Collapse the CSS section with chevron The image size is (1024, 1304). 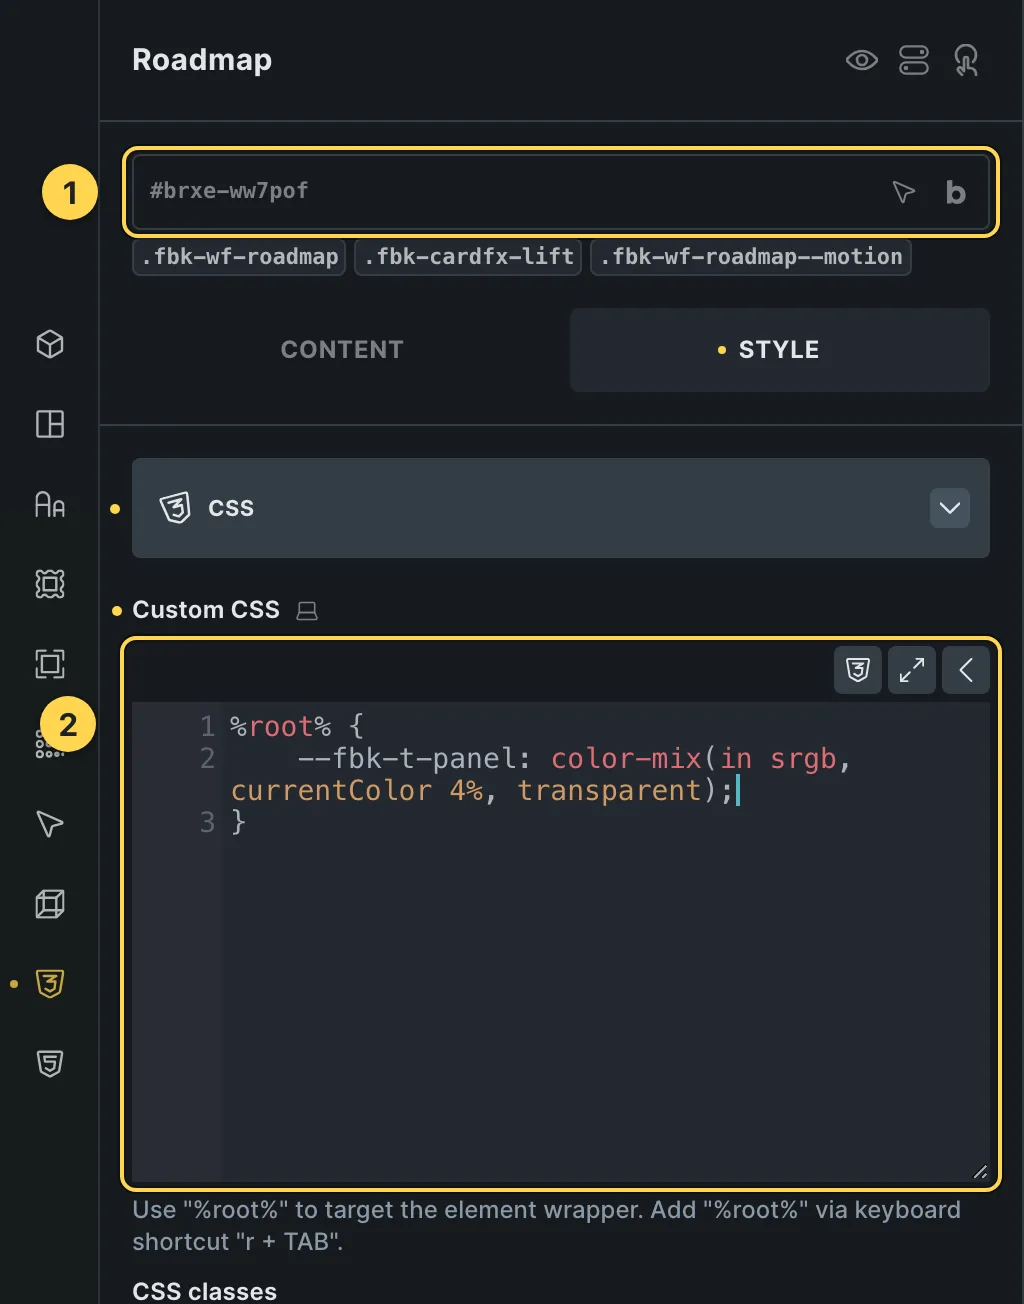[950, 508]
